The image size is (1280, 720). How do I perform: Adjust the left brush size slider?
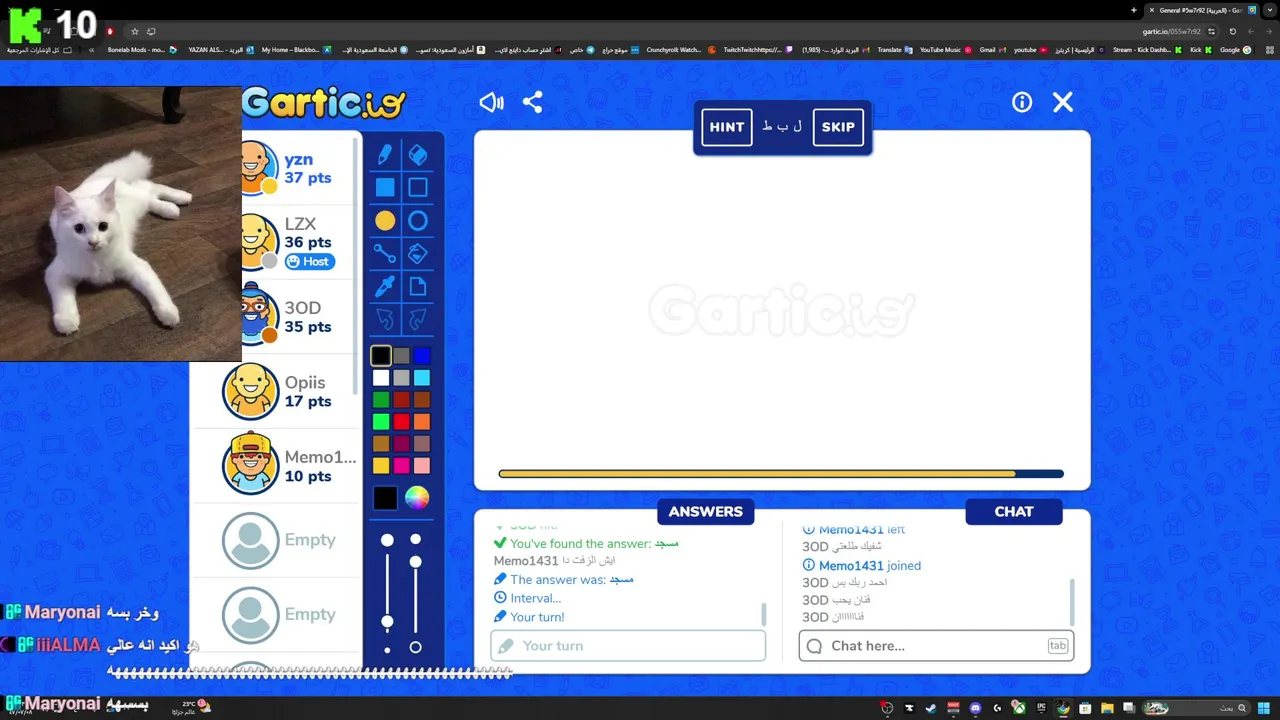point(387,621)
